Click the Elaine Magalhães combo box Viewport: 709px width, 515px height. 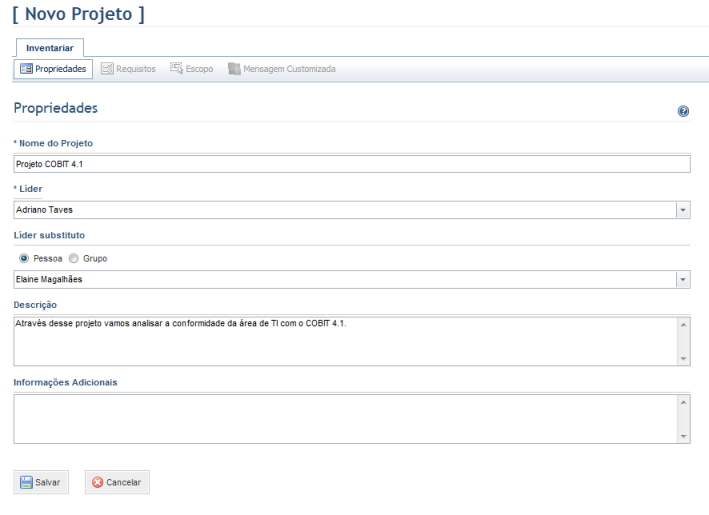click(352, 280)
